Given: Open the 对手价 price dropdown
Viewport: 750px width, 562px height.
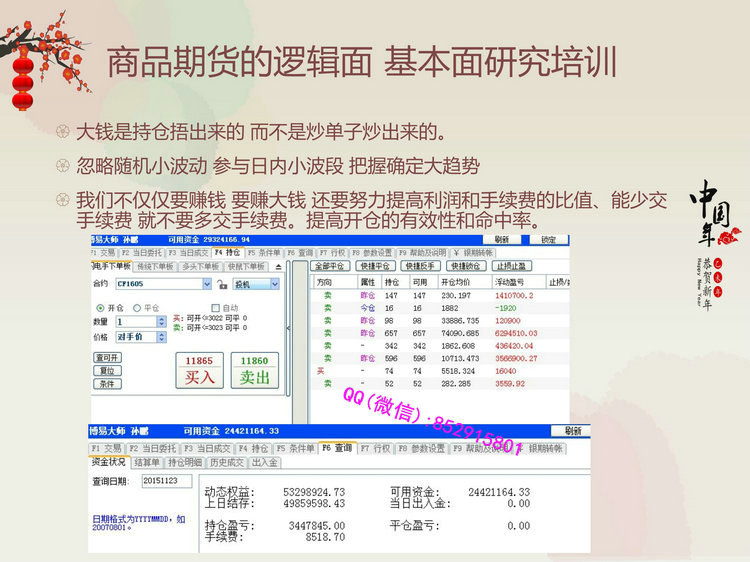Looking at the screenshot, I should [162, 337].
